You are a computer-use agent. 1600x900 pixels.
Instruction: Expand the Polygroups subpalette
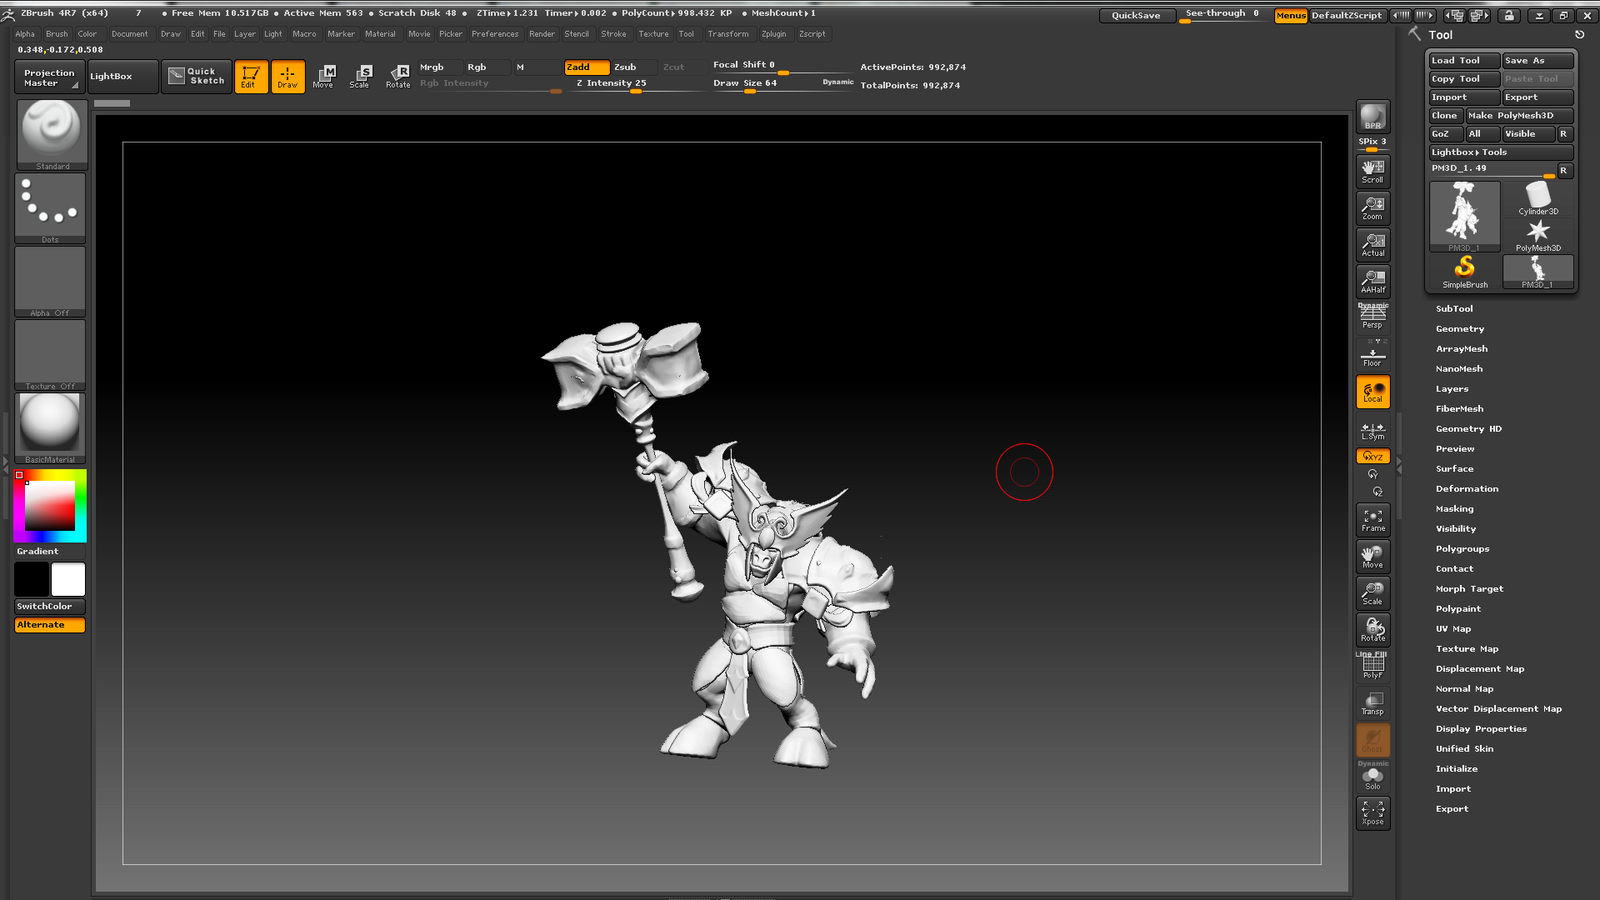1462,549
